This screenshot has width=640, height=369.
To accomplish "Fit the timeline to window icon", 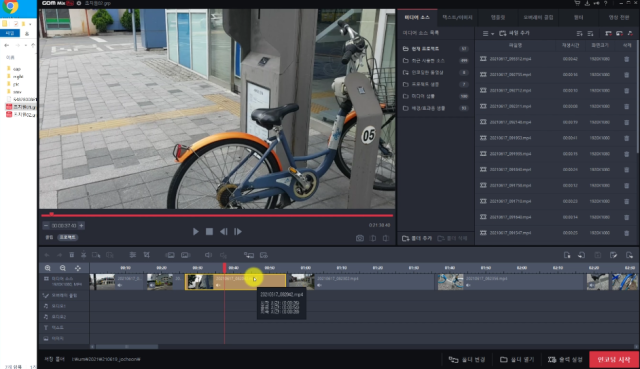I will (78, 268).
